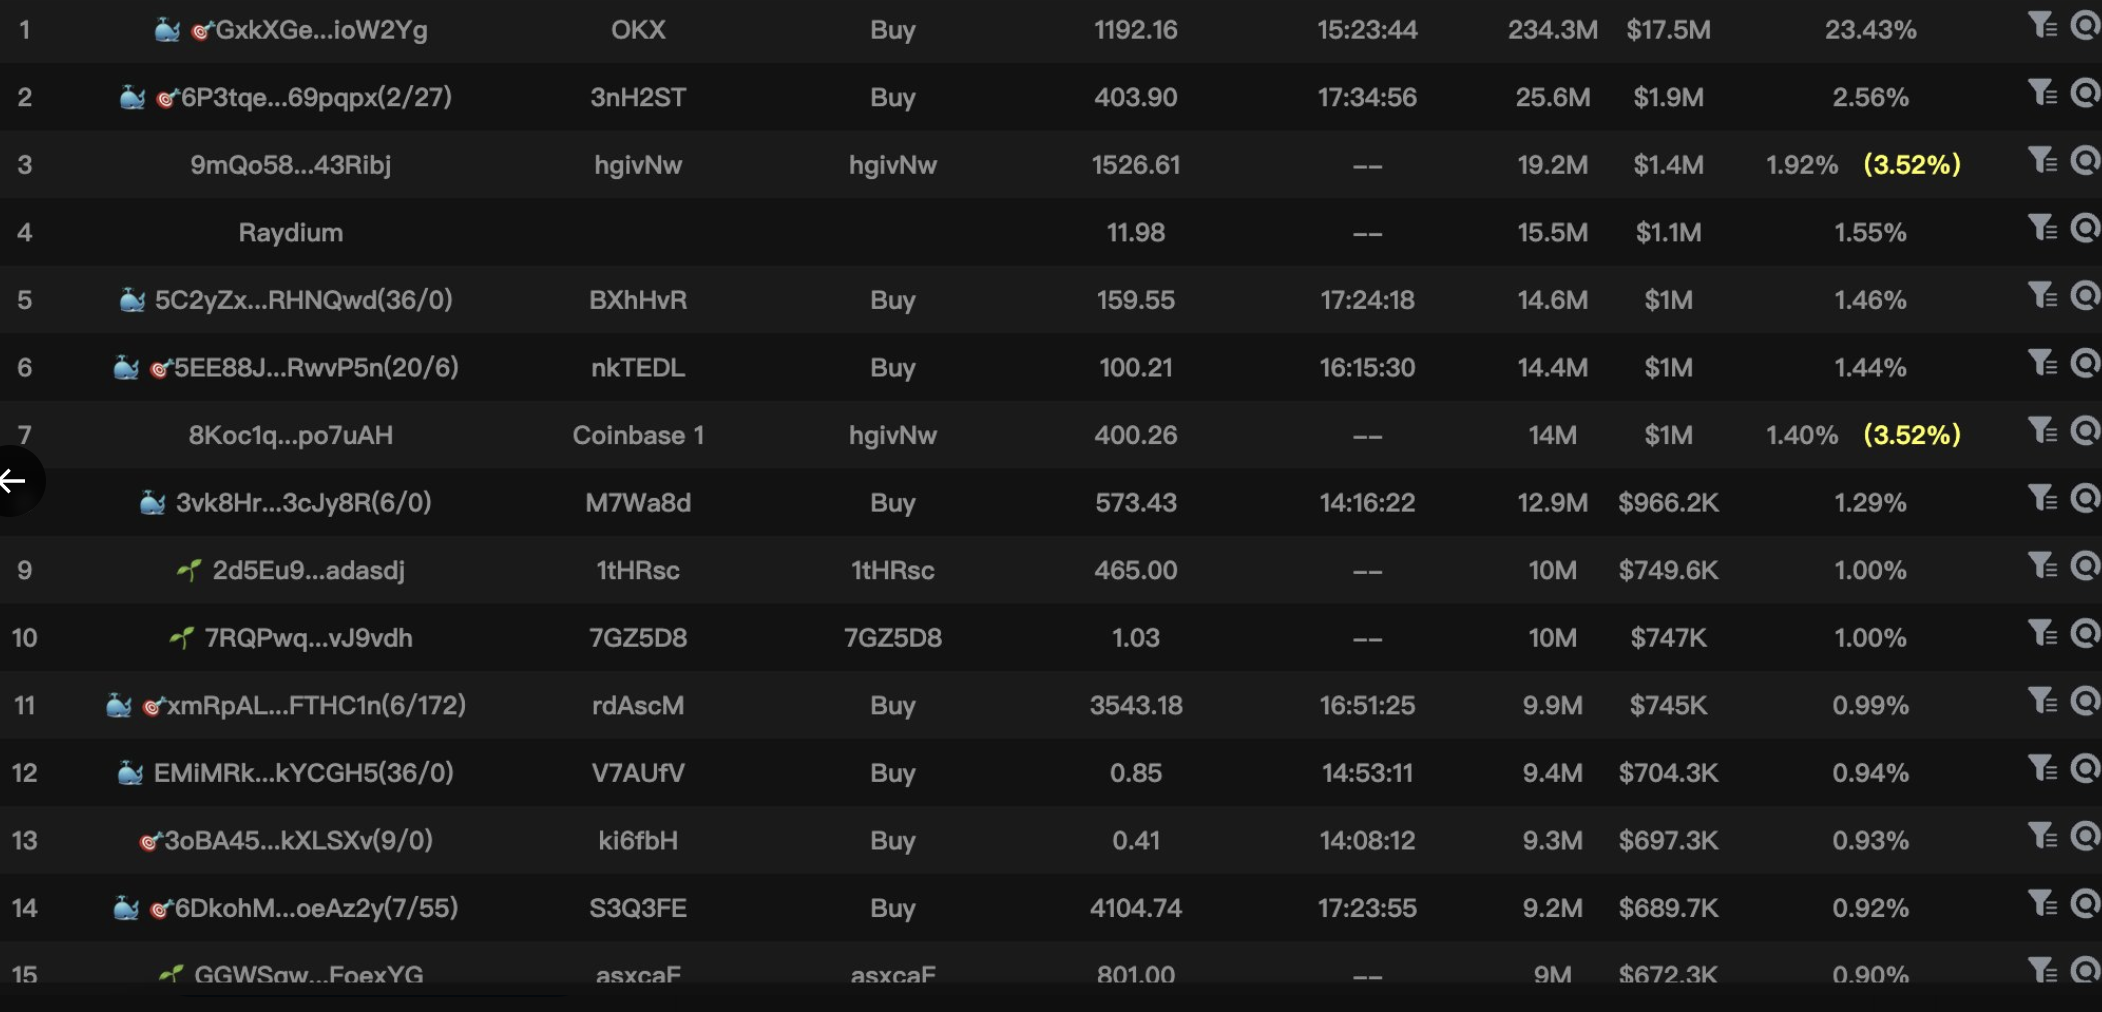The width and height of the screenshot is (2102, 1012).
Task: Click the whale icon beside GxkXGe...ioW2Yg
Action: click(167, 30)
